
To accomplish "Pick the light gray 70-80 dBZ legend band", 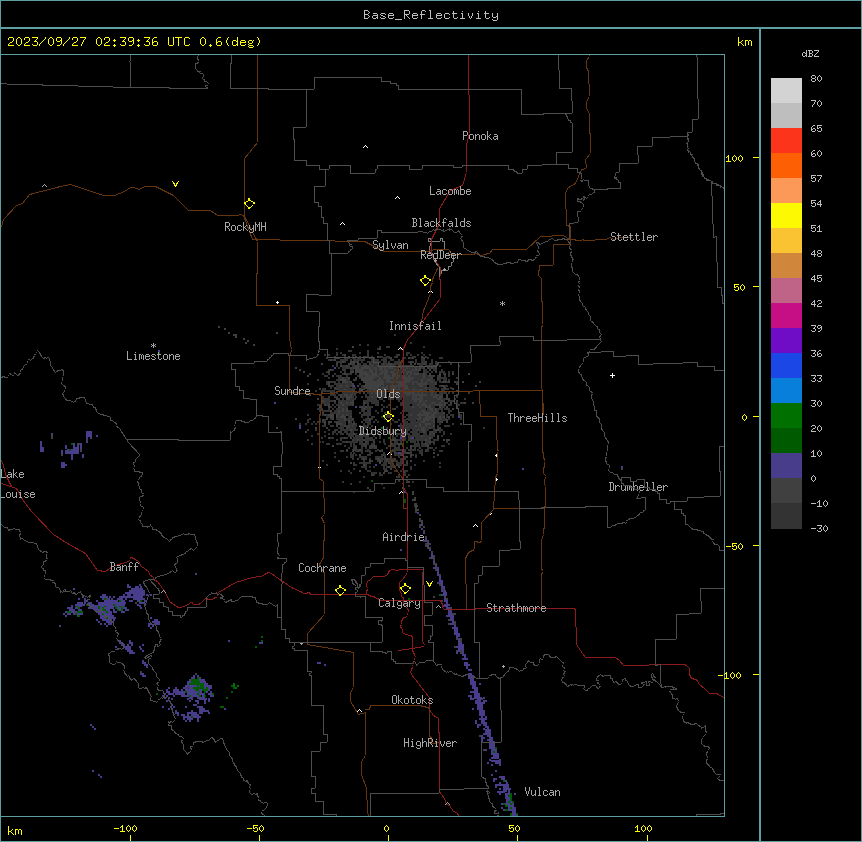I will 786,90.
